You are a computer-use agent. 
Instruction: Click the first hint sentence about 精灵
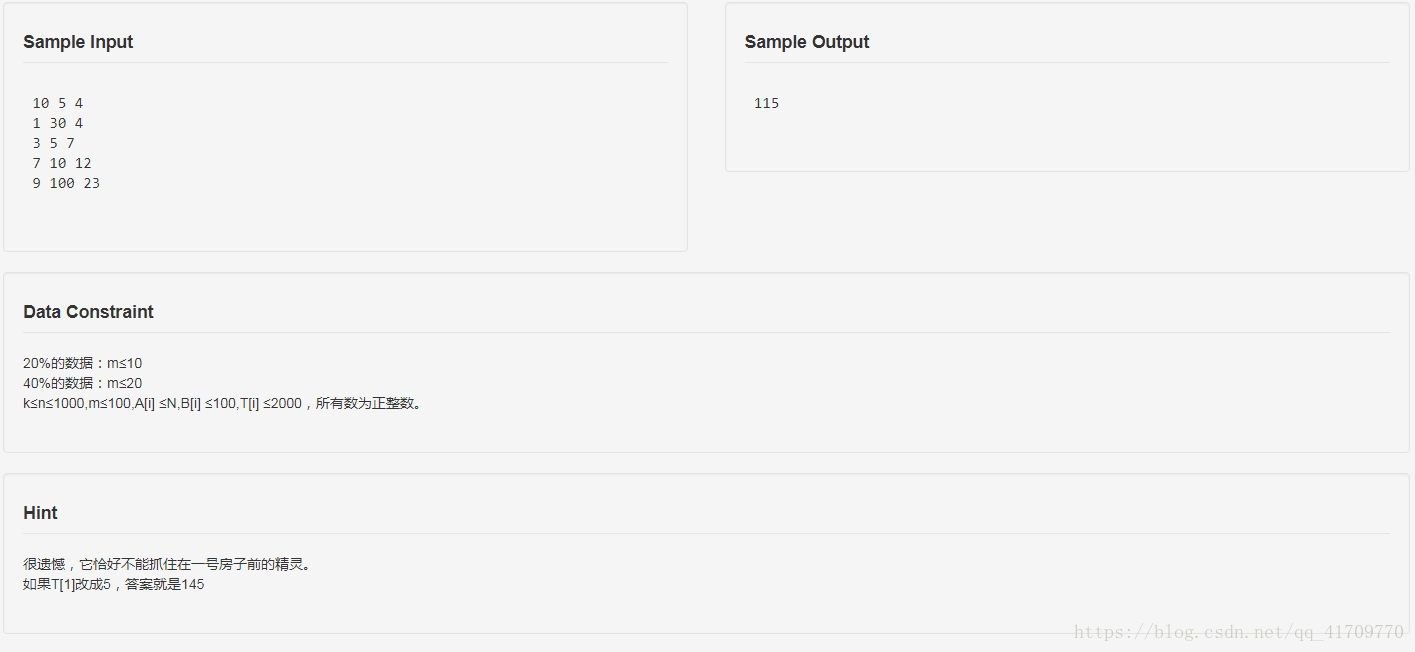tap(168, 564)
